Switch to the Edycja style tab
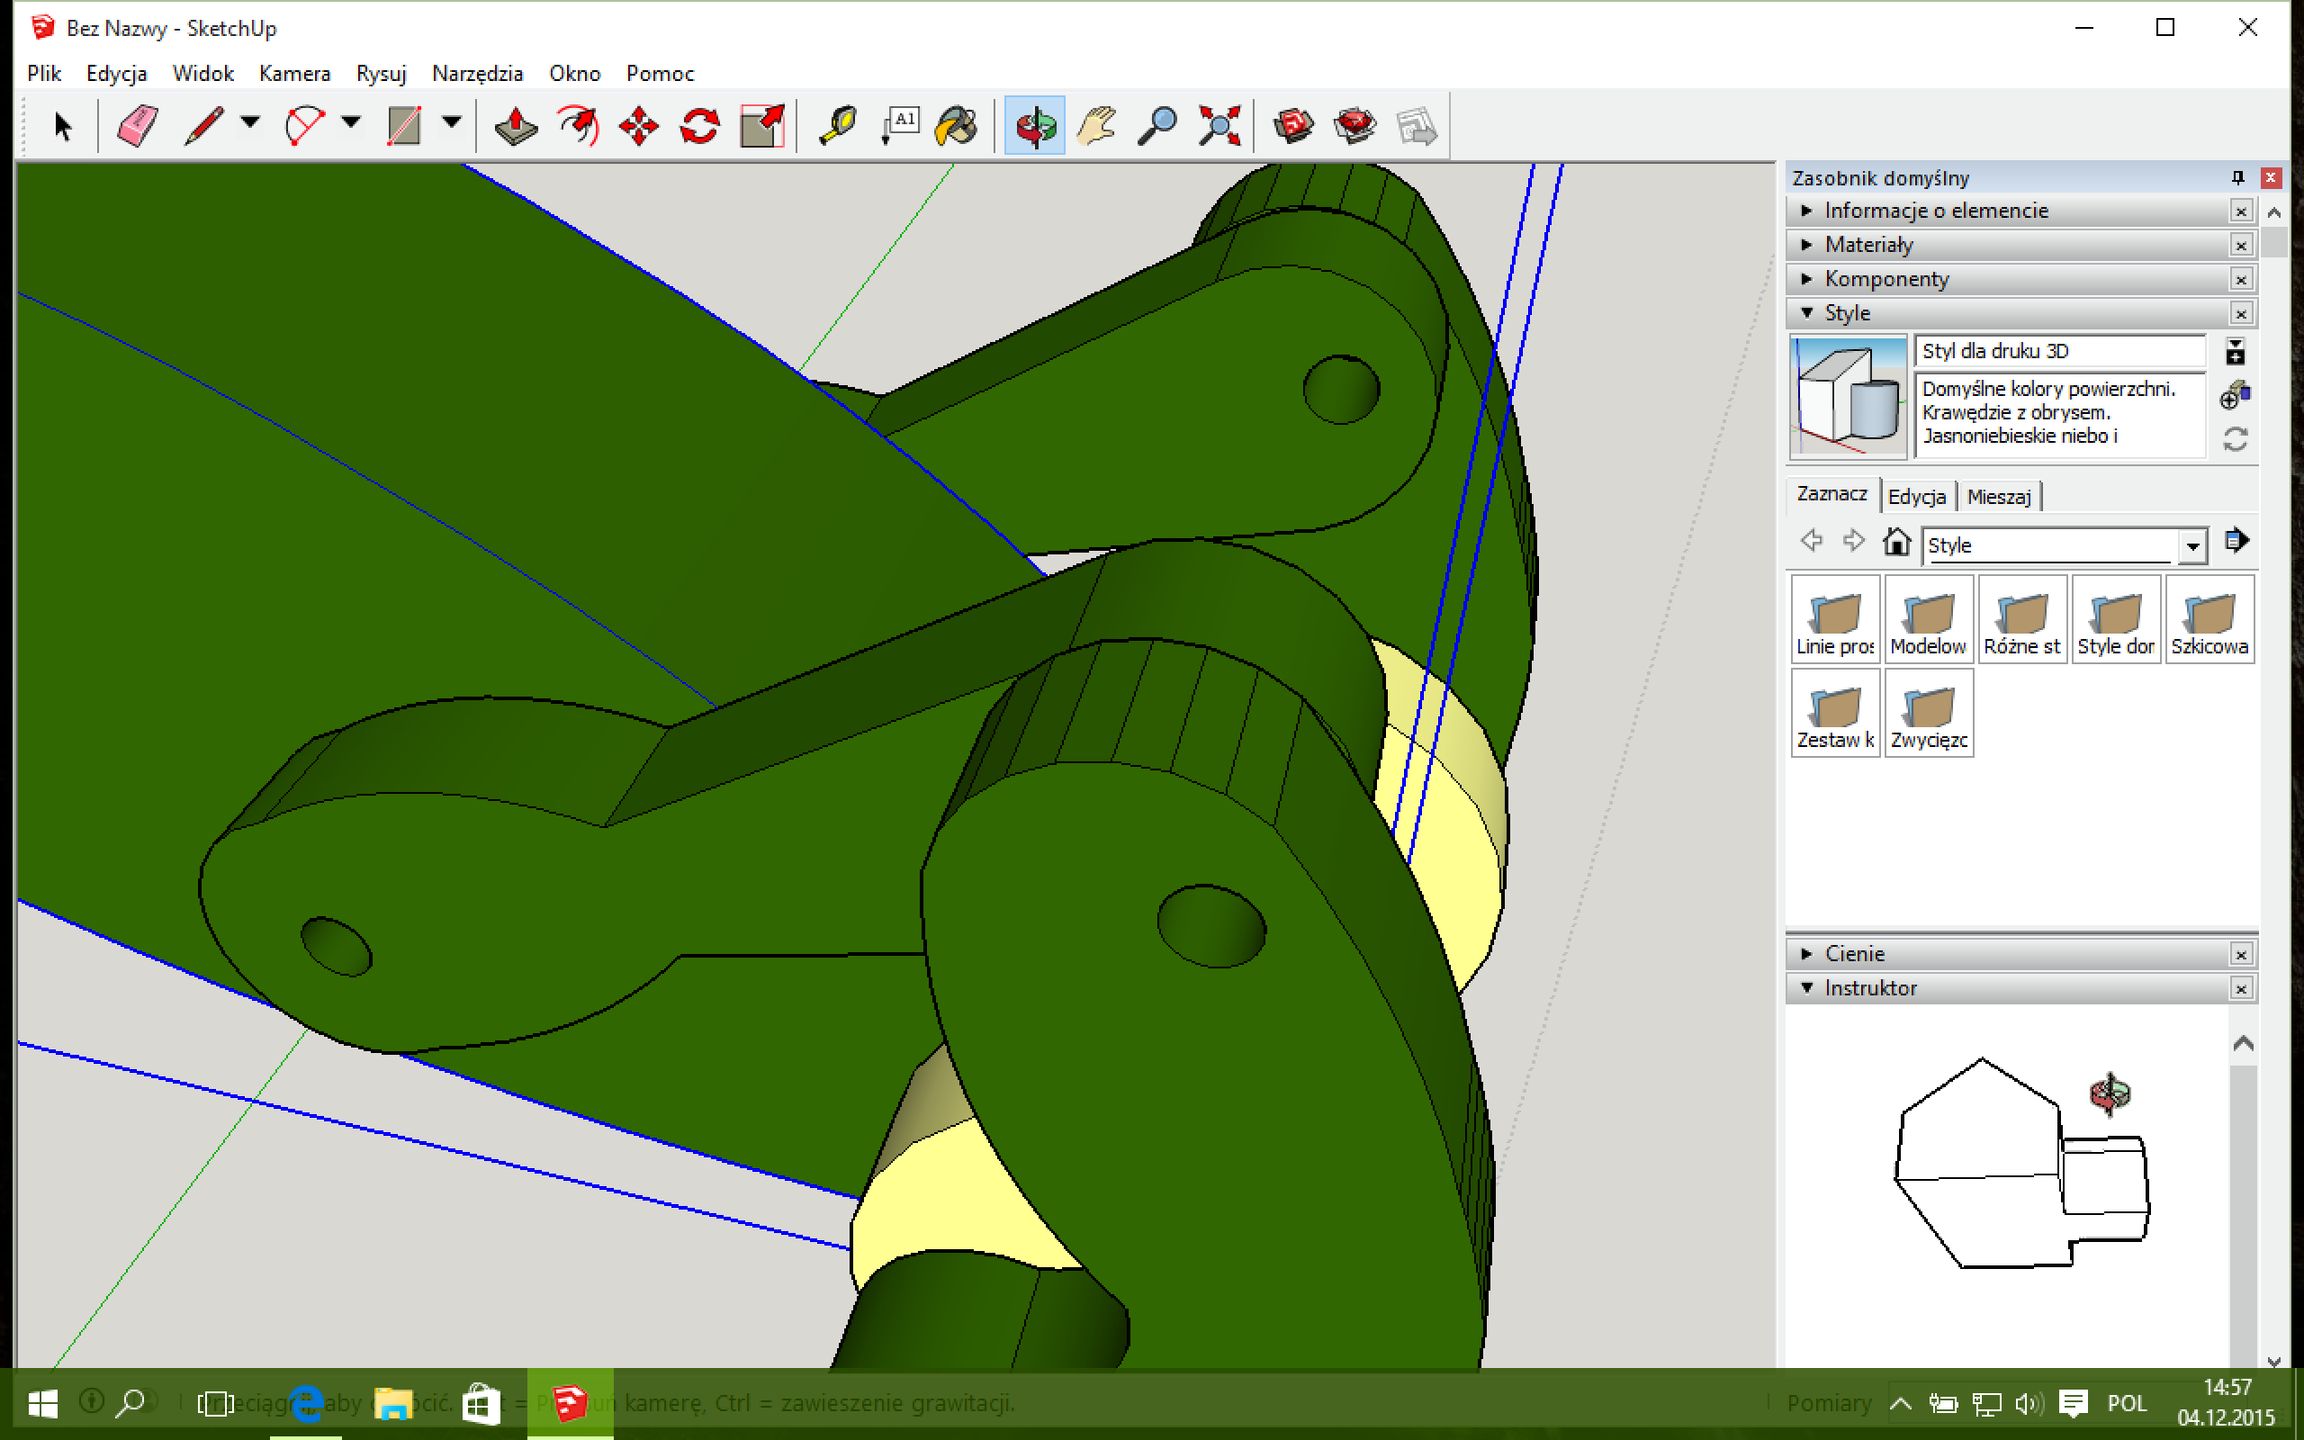 pyautogui.click(x=1916, y=497)
